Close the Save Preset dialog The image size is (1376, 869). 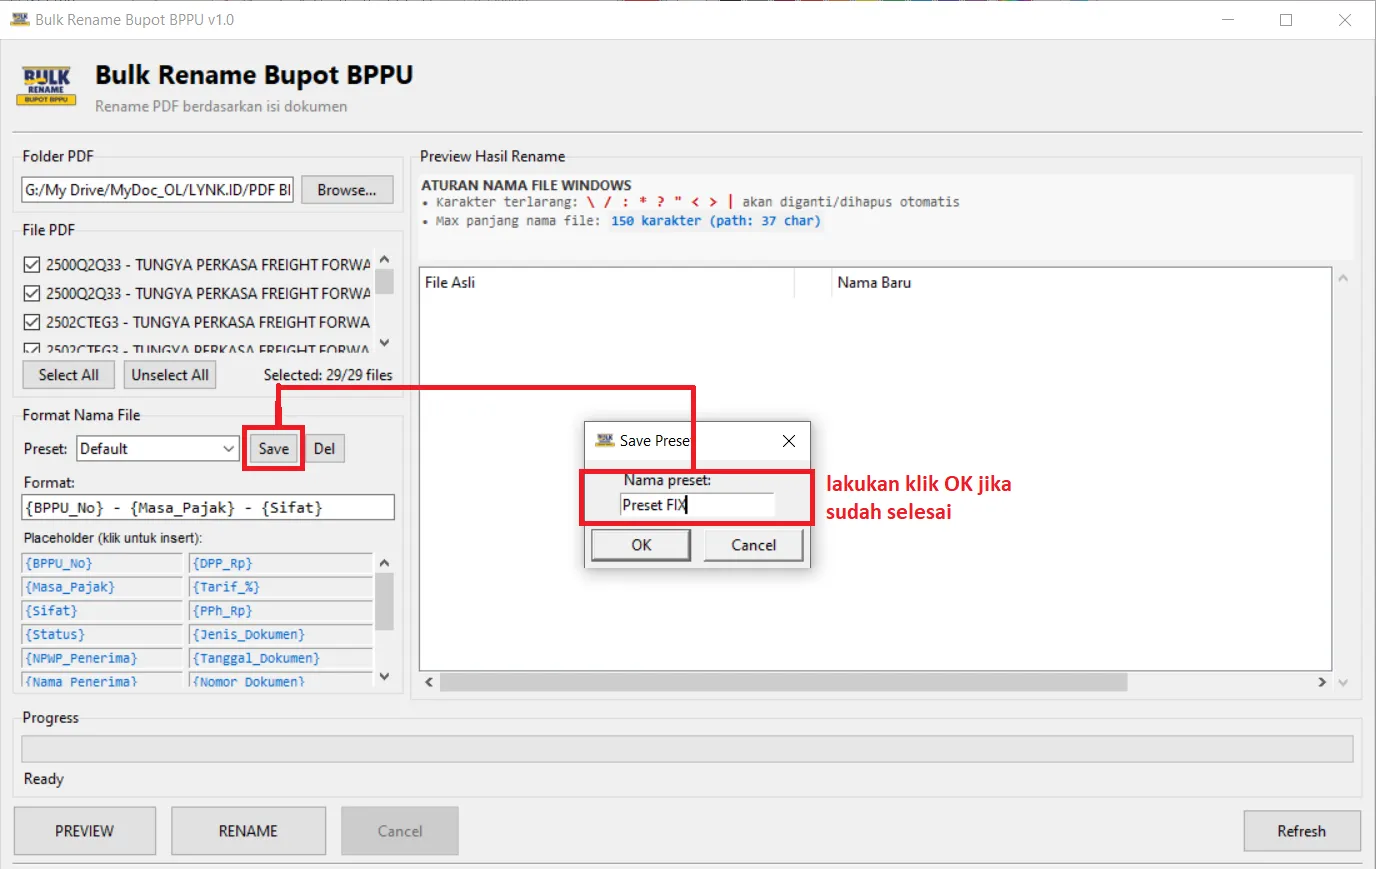pyautogui.click(x=788, y=441)
